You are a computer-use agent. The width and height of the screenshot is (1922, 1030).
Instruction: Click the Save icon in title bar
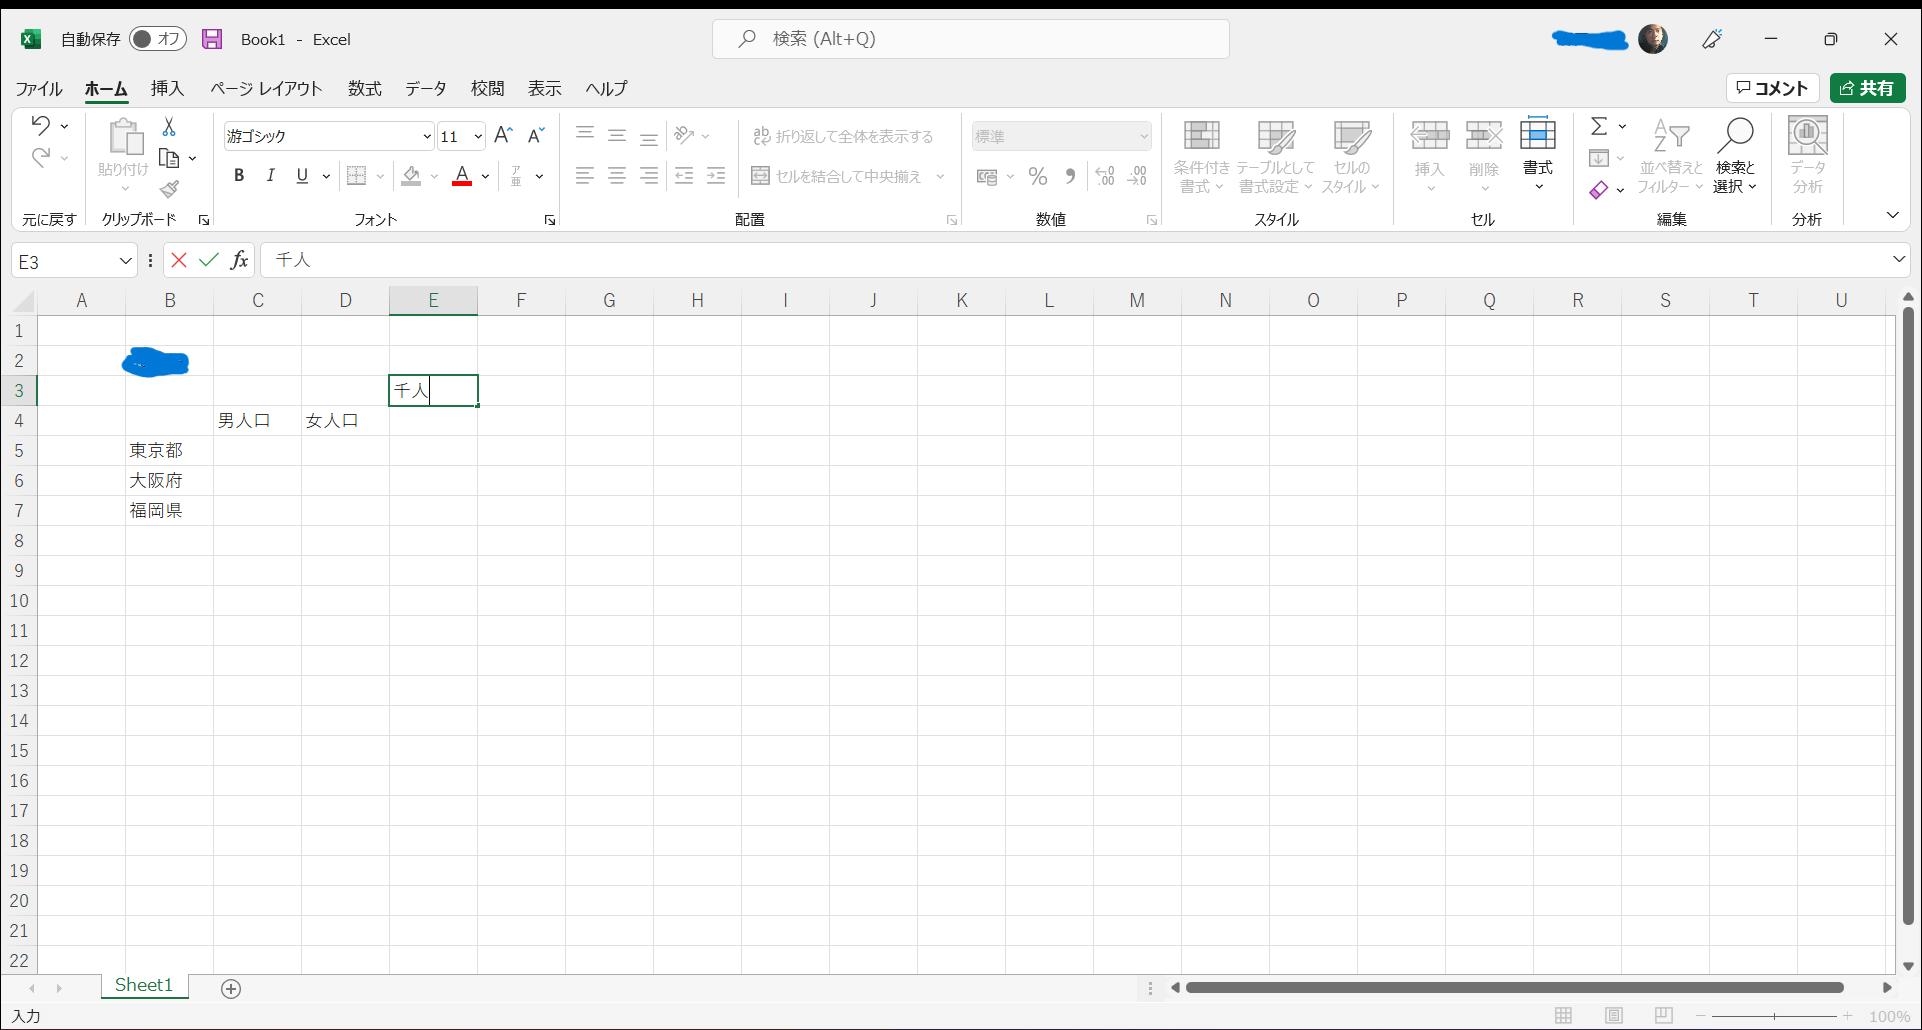coord(212,39)
